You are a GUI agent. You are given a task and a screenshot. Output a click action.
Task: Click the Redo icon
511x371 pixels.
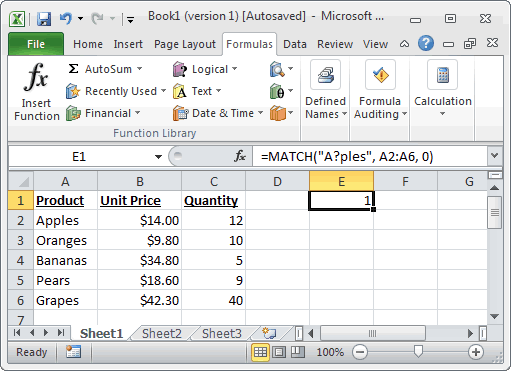pos(97,18)
